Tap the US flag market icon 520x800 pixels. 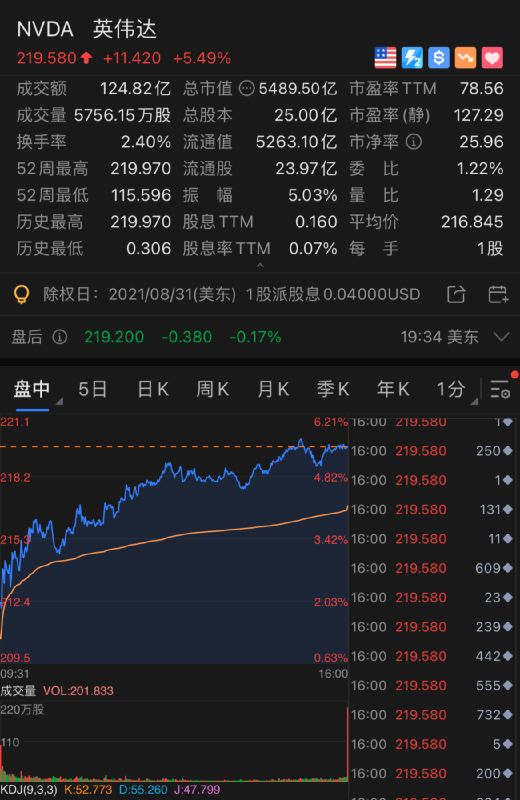385,58
